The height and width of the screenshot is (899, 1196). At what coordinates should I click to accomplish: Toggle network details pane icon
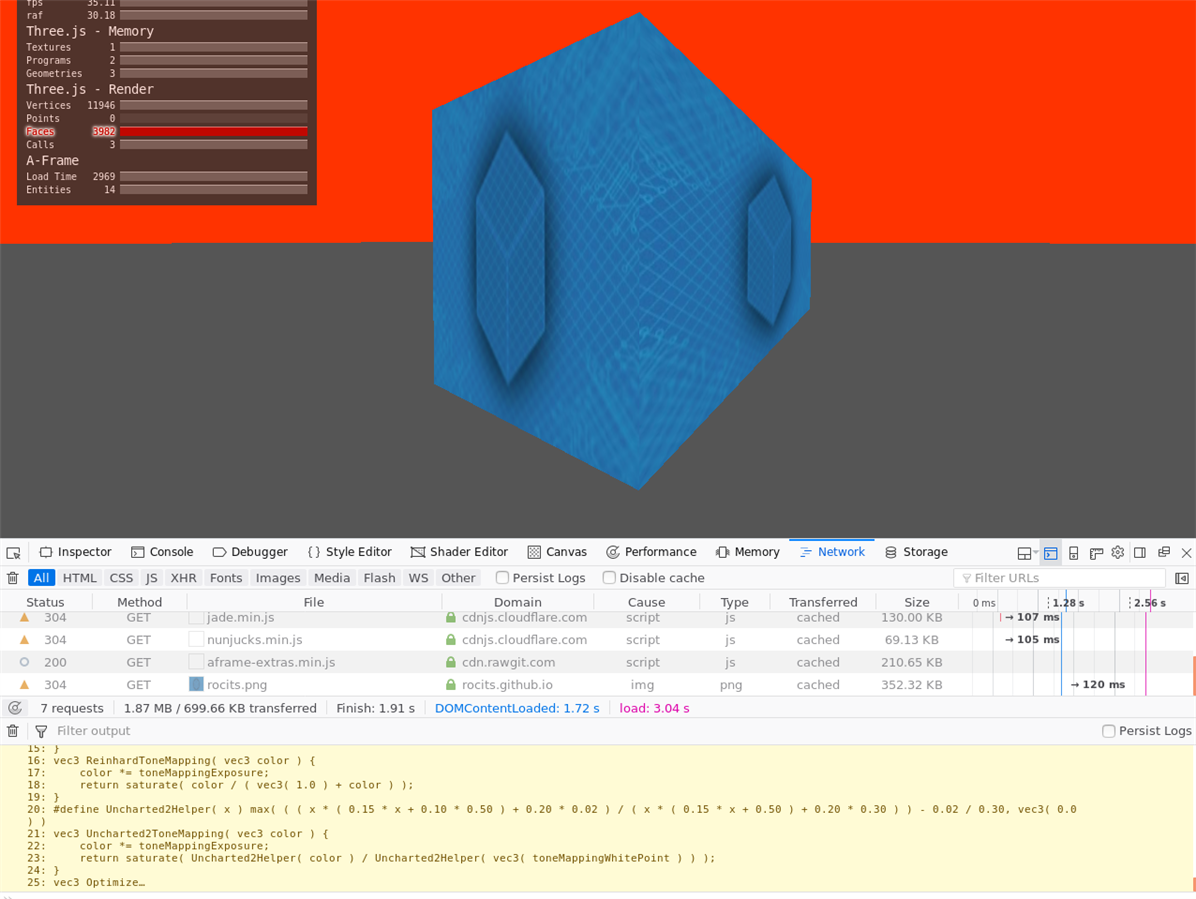click(1182, 578)
